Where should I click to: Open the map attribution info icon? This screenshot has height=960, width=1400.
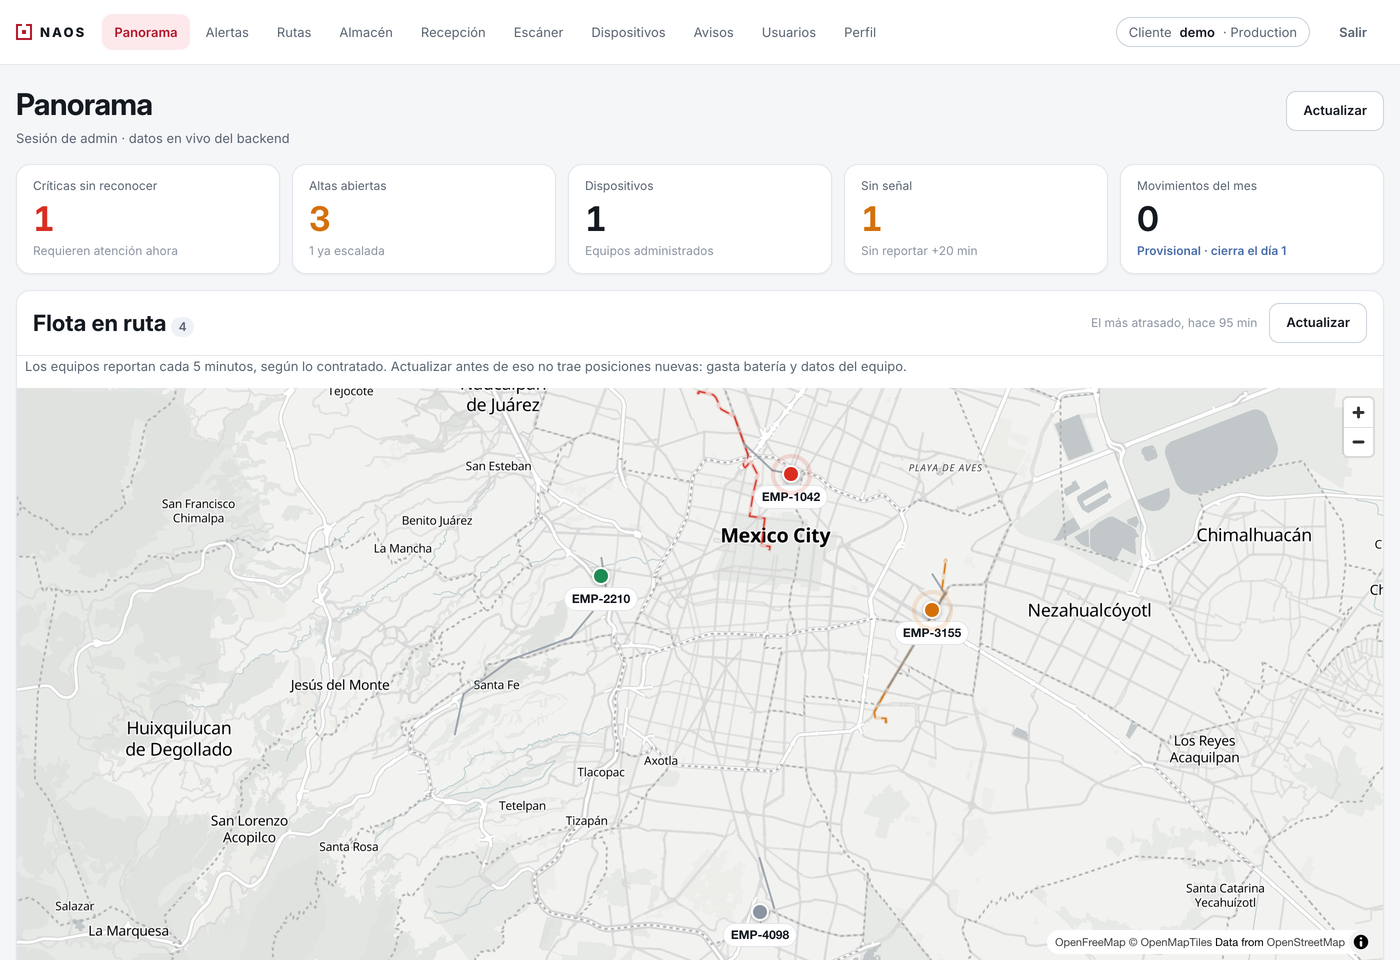1361,942
